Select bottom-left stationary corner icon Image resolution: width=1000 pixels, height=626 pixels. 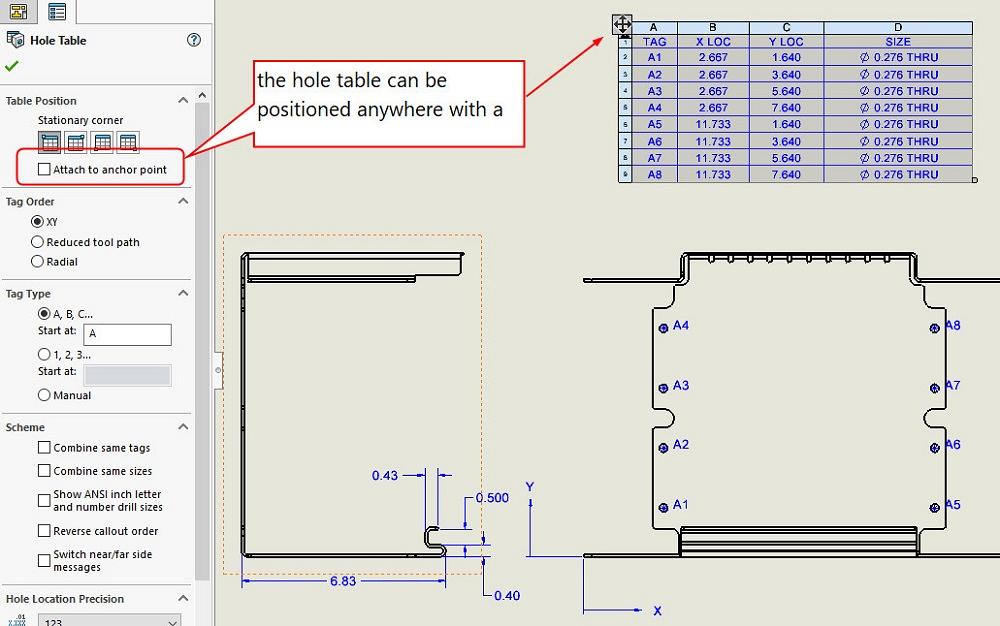pyautogui.click(x=102, y=142)
